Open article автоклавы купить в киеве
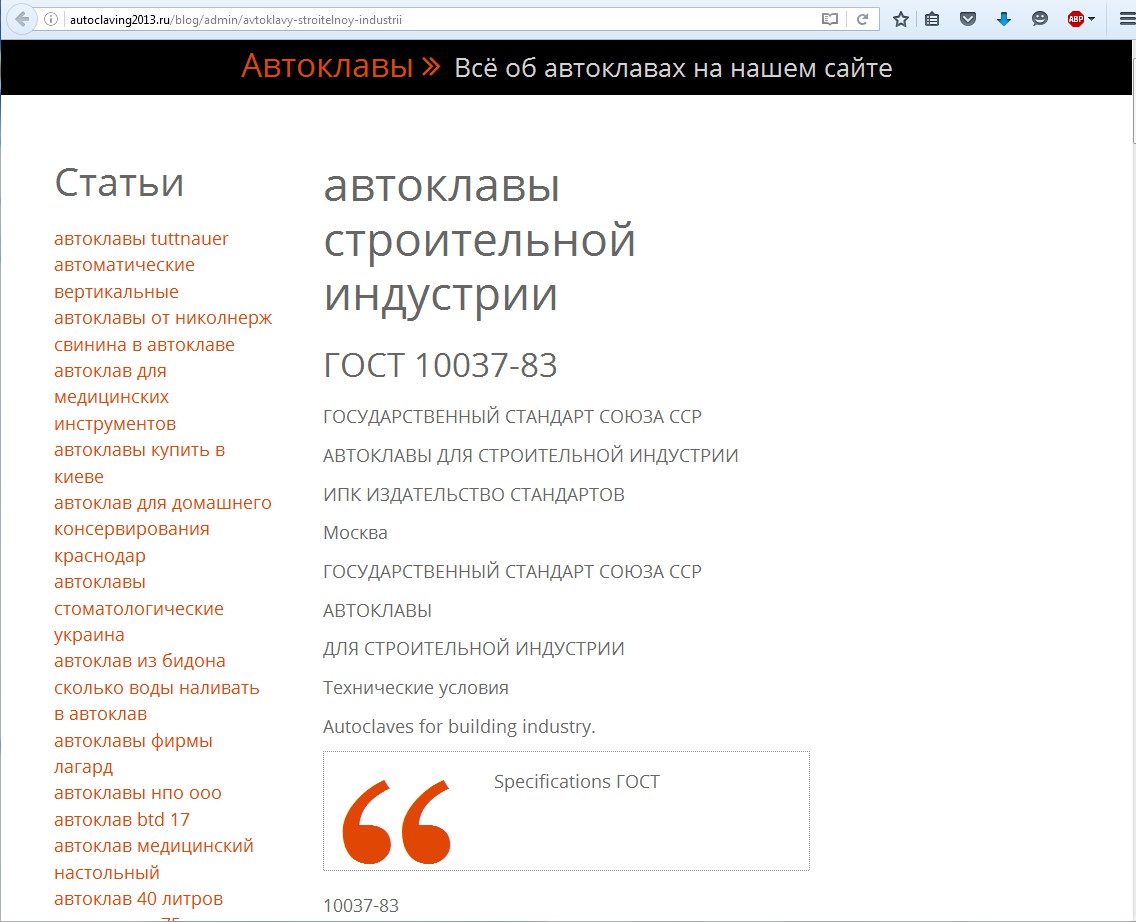The image size is (1136, 922). (140, 464)
